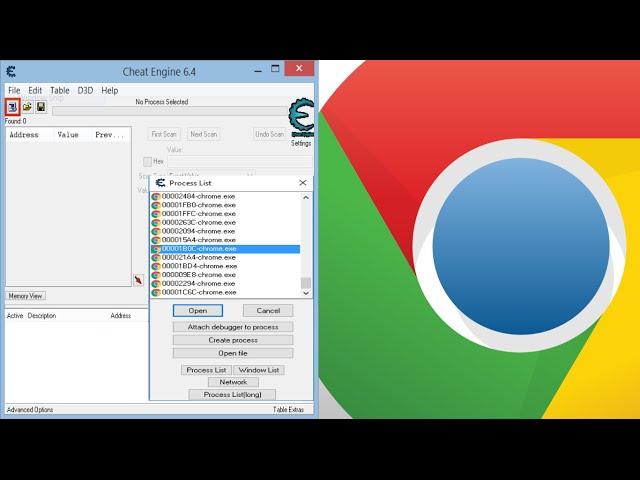Open Table Extras at the bottom
This screenshot has height=480, width=640.
coord(288,409)
